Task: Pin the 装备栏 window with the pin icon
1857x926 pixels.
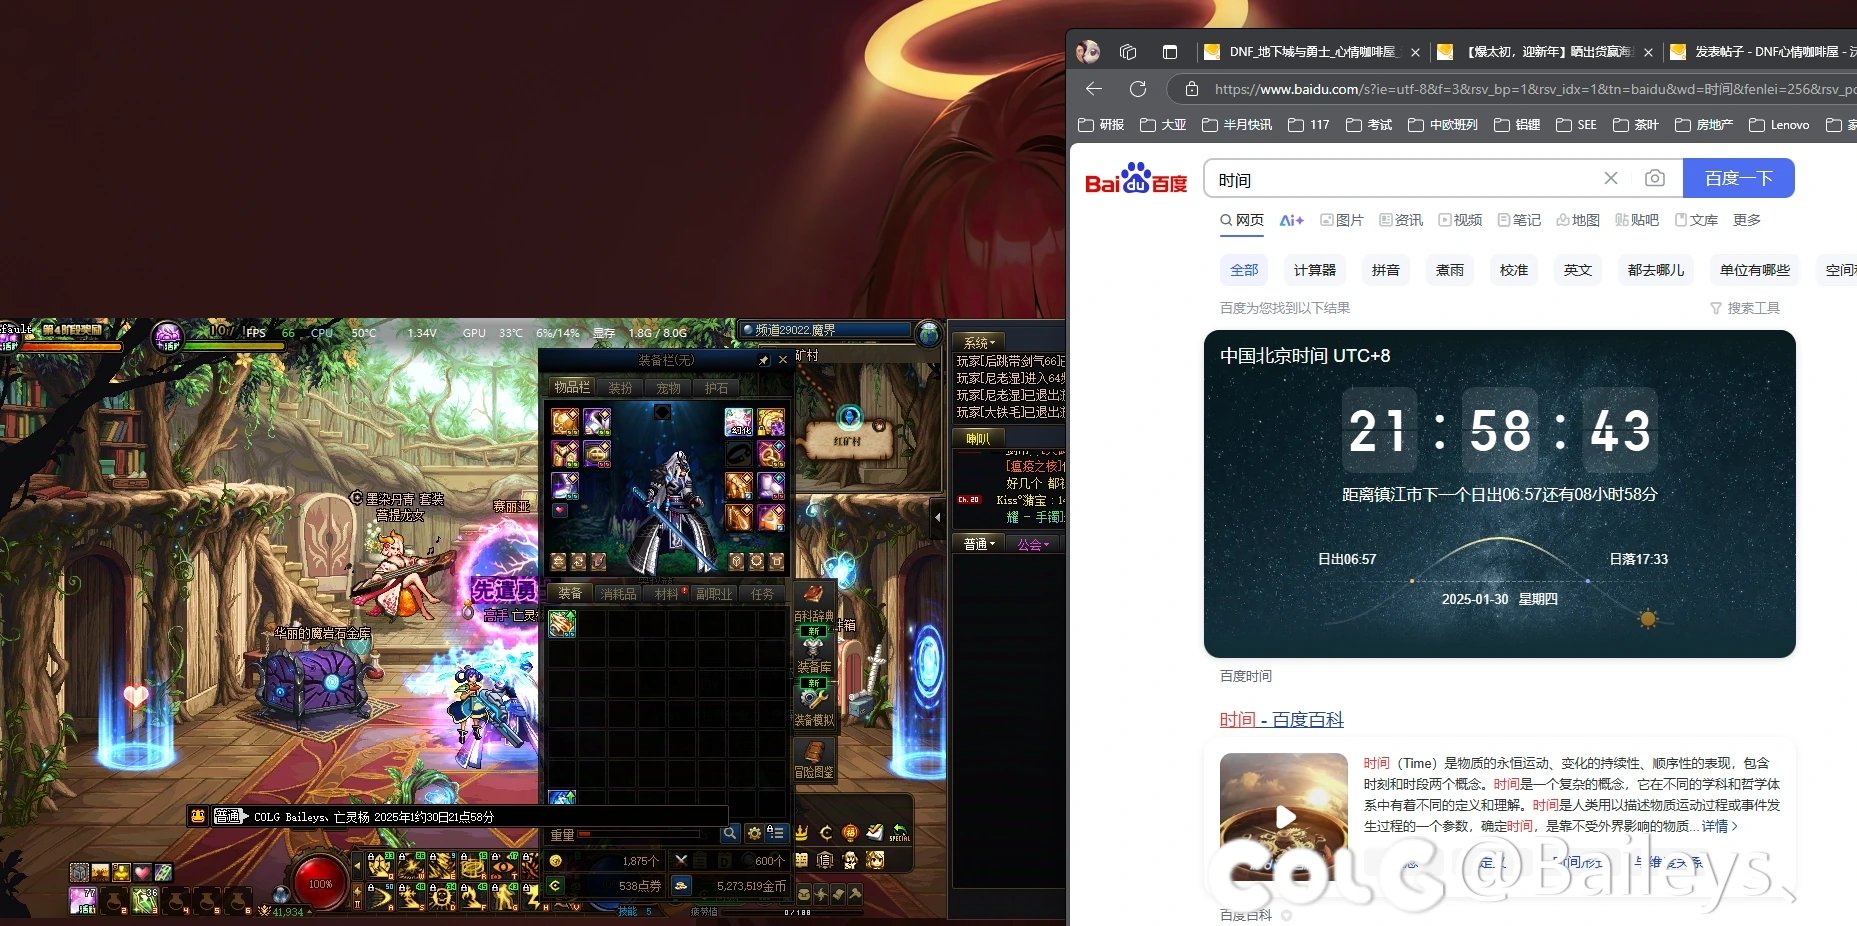Action: [x=764, y=360]
